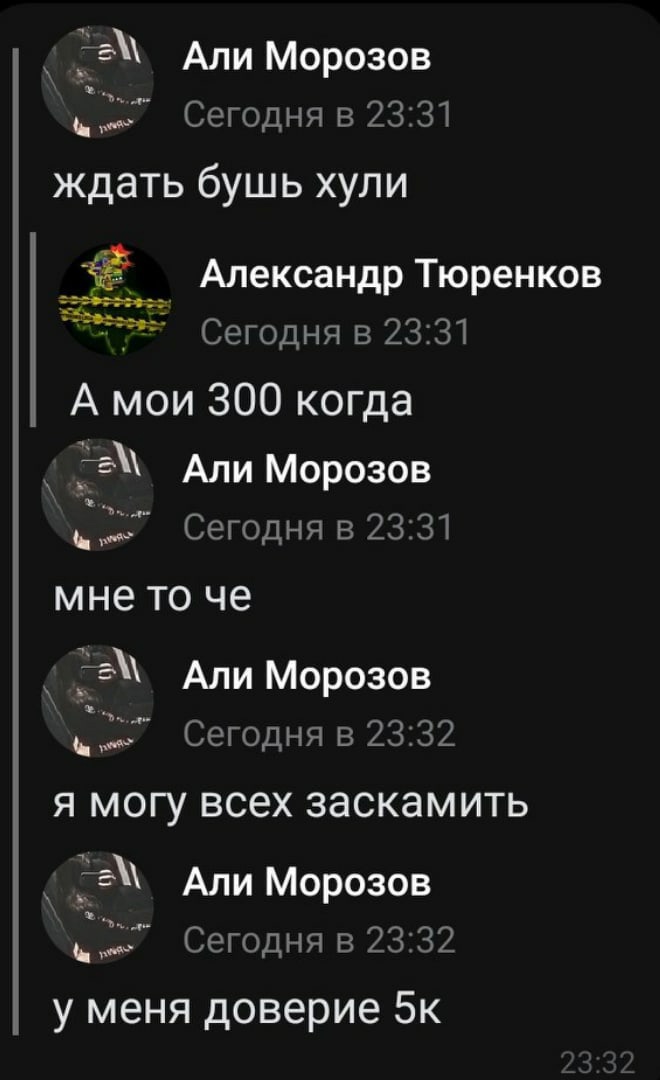The width and height of the screenshot is (660, 1080).
Task: Click the nested reply quote bar near Александр
Action: (x=32, y=331)
